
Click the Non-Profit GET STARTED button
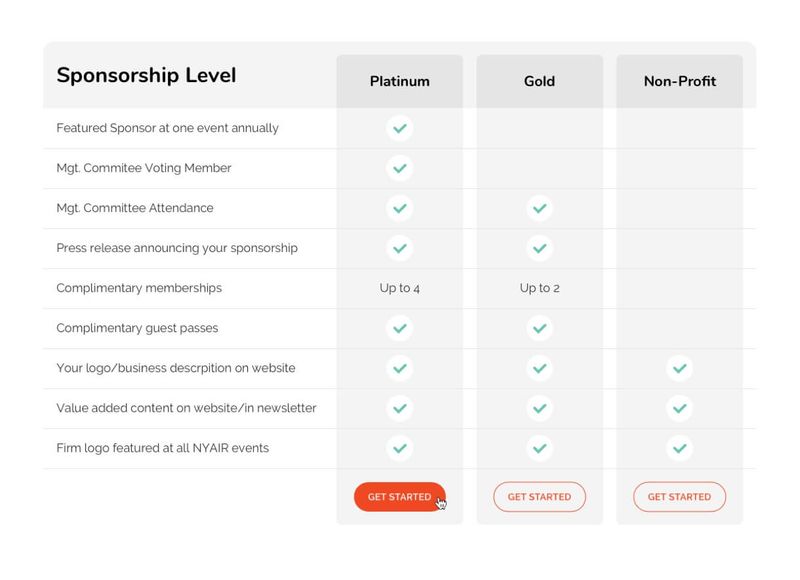680,497
